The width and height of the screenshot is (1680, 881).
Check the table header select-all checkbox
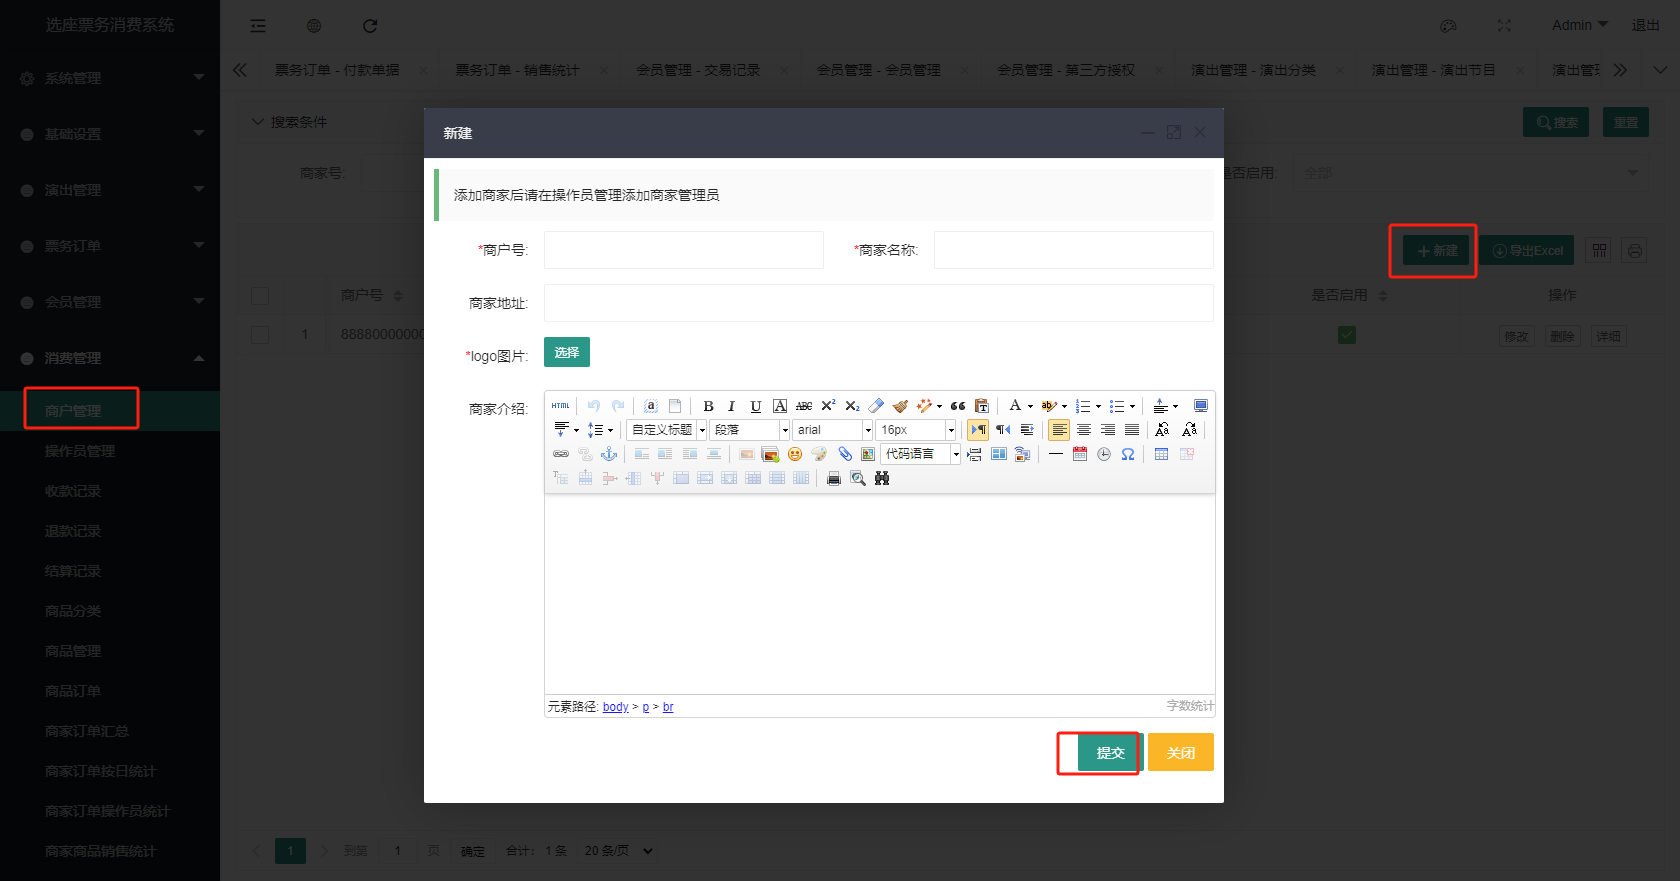(260, 296)
